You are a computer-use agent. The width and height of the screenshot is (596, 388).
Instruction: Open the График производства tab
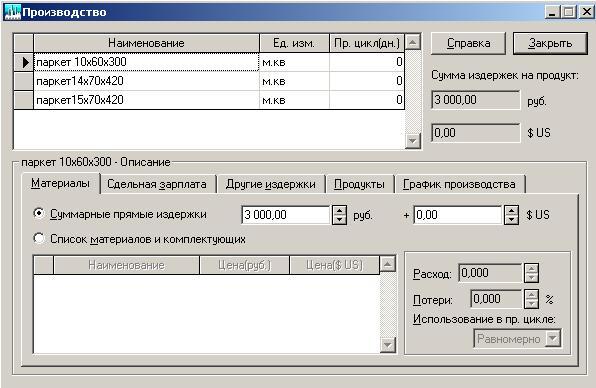coord(459,184)
